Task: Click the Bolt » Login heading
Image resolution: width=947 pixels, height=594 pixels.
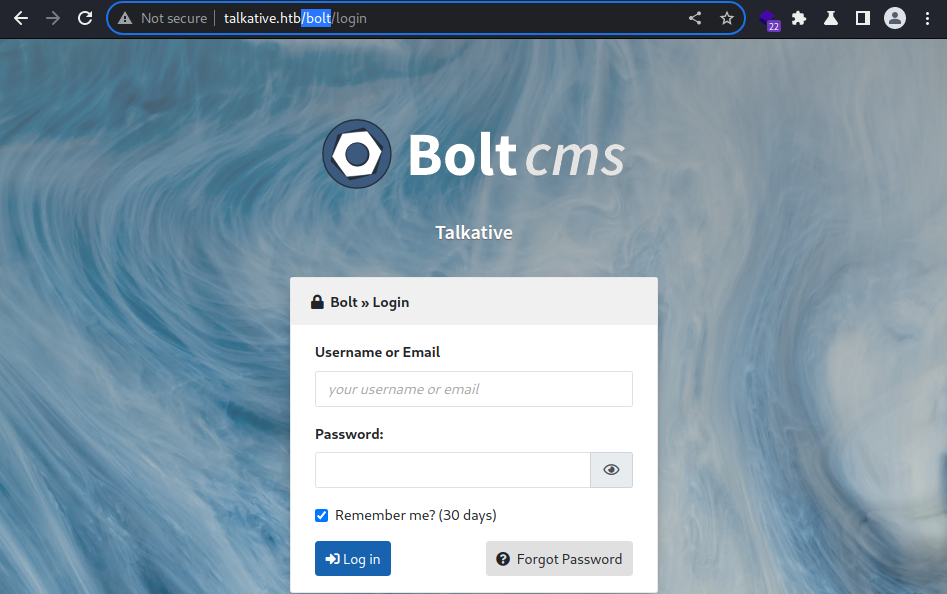Action: coord(370,302)
